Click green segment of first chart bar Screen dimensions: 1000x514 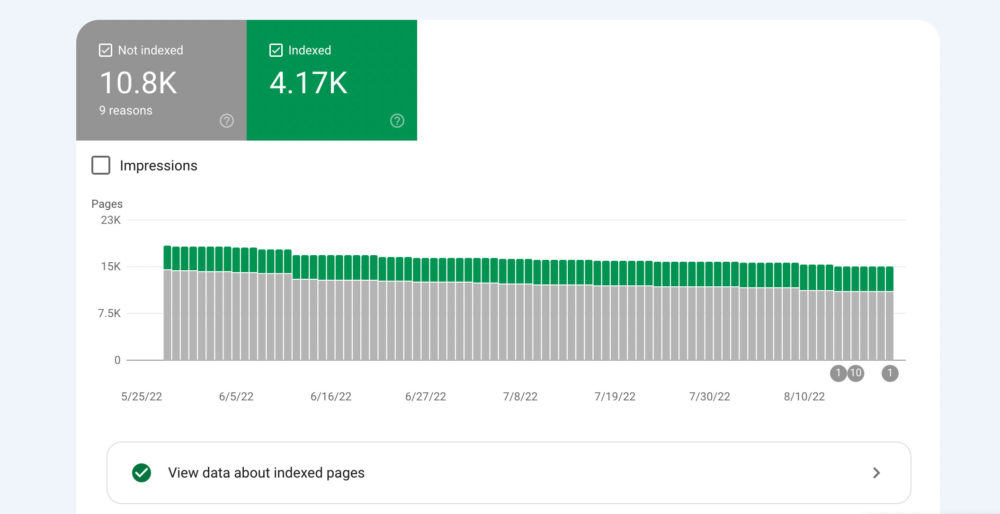167,257
